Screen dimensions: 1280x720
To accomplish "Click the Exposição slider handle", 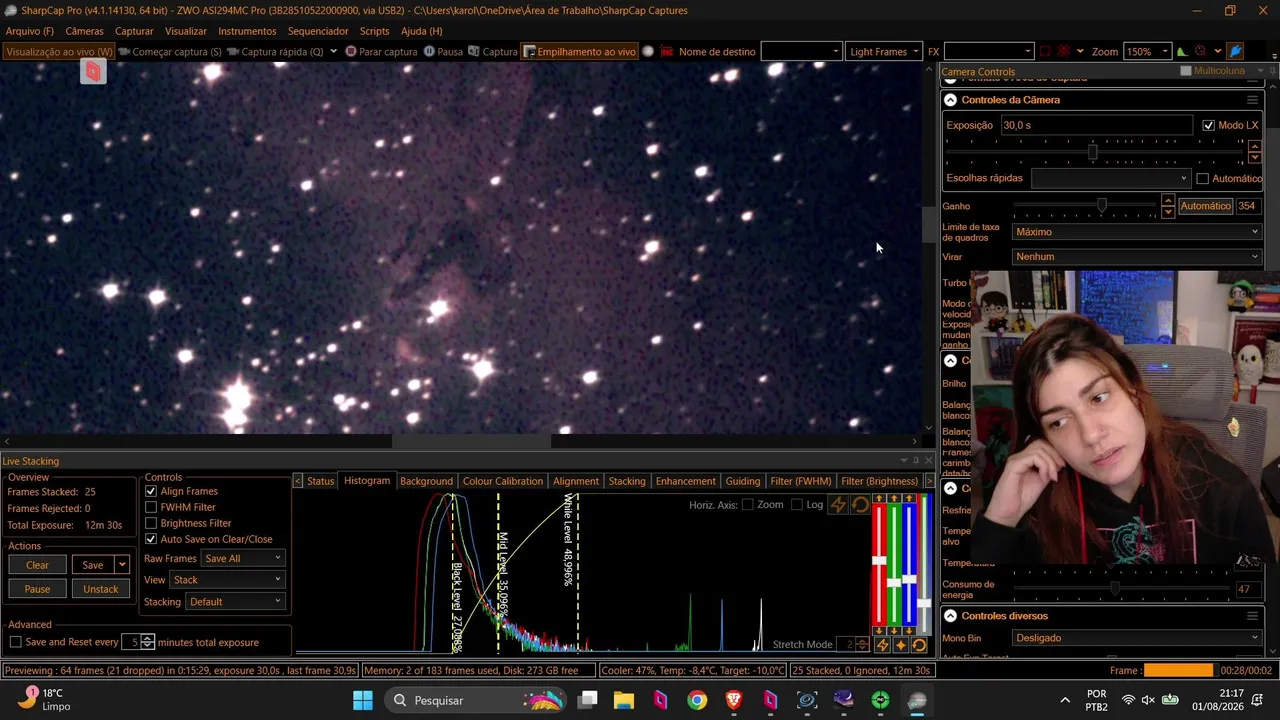I will tap(1092, 153).
